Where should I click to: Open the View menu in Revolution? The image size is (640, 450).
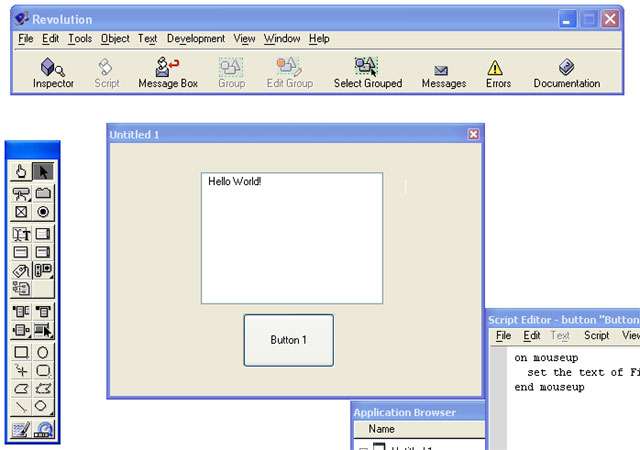tap(244, 39)
